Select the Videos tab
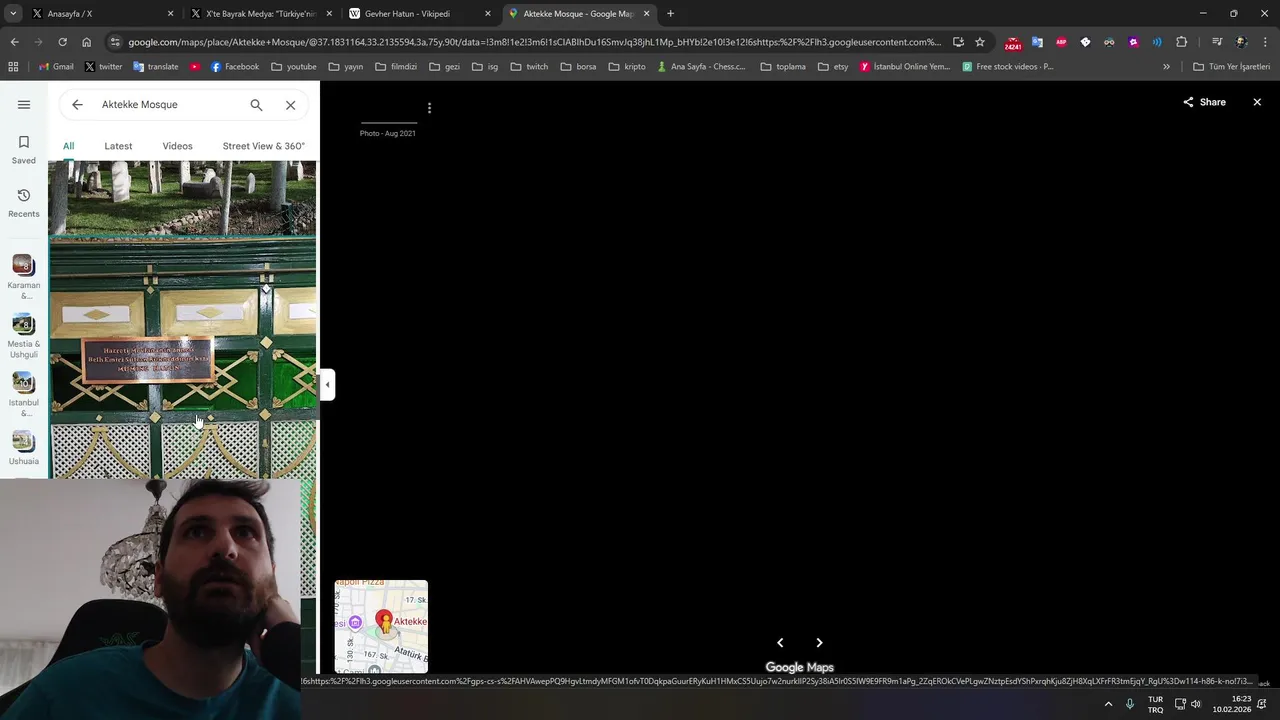Image resolution: width=1280 pixels, height=720 pixels. tap(177, 146)
